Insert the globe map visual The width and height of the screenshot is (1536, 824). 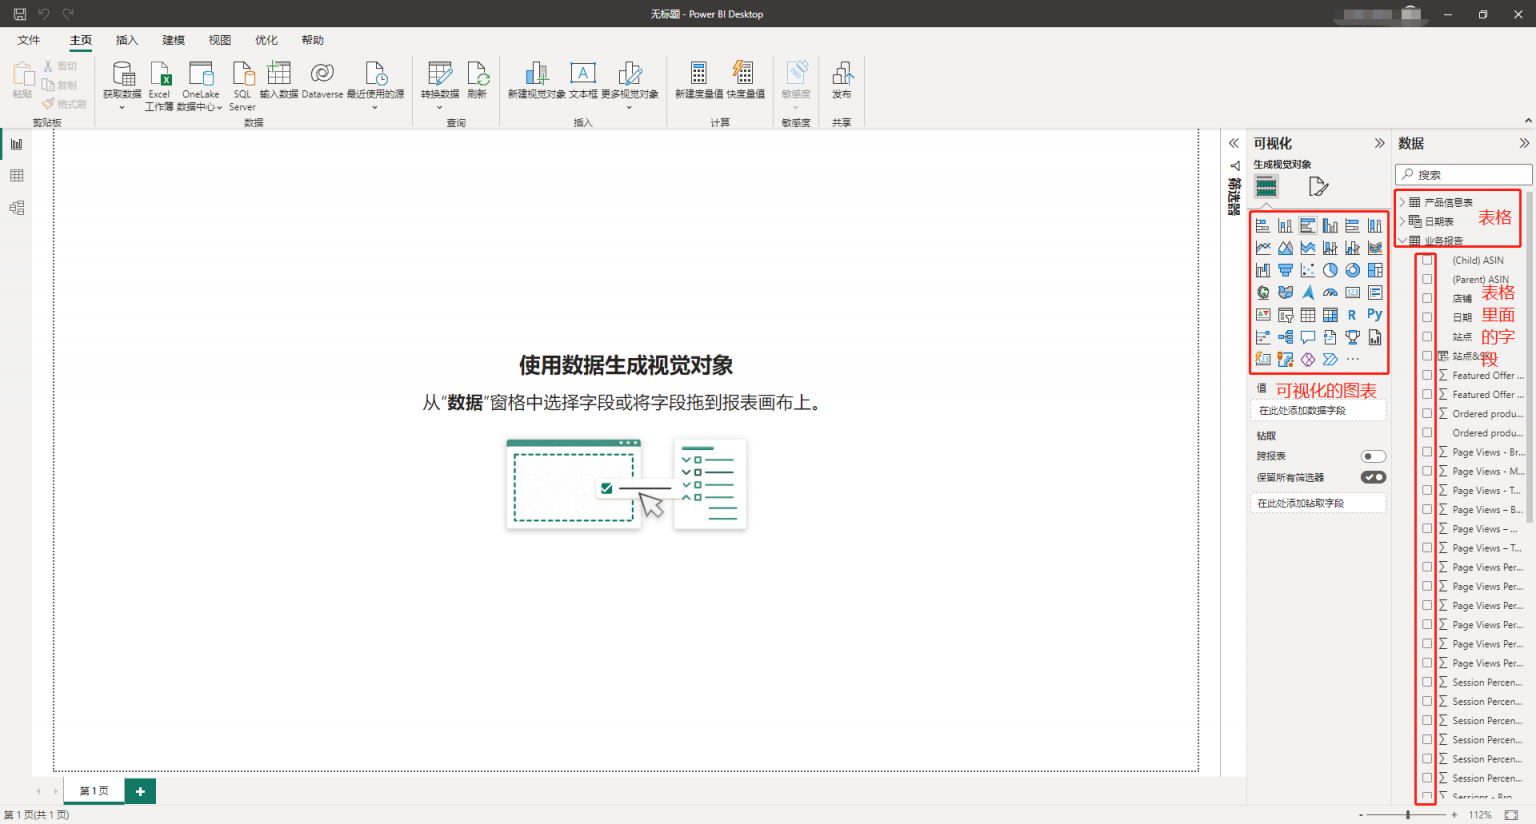(x=1263, y=293)
